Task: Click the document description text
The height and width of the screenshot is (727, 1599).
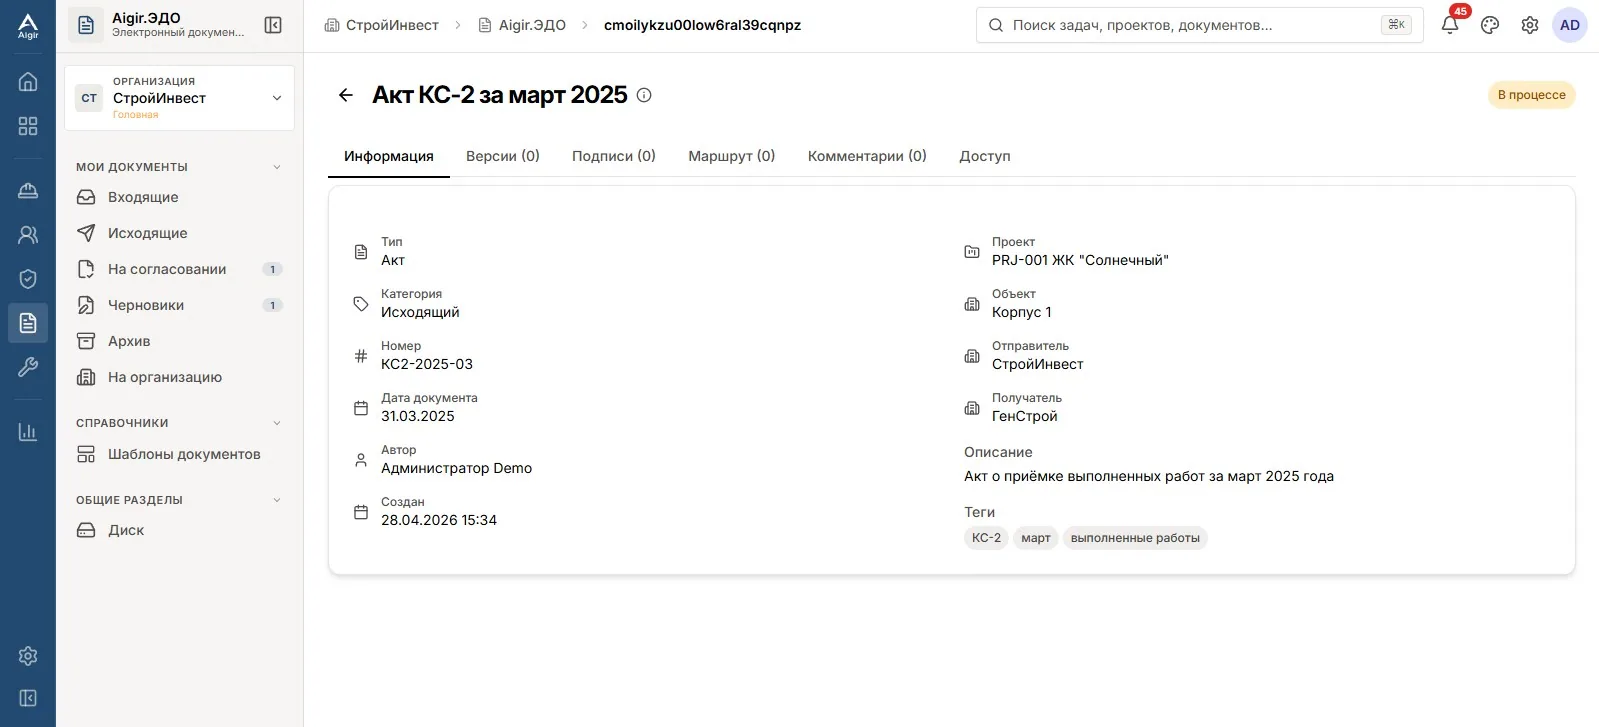Action: coord(1149,476)
